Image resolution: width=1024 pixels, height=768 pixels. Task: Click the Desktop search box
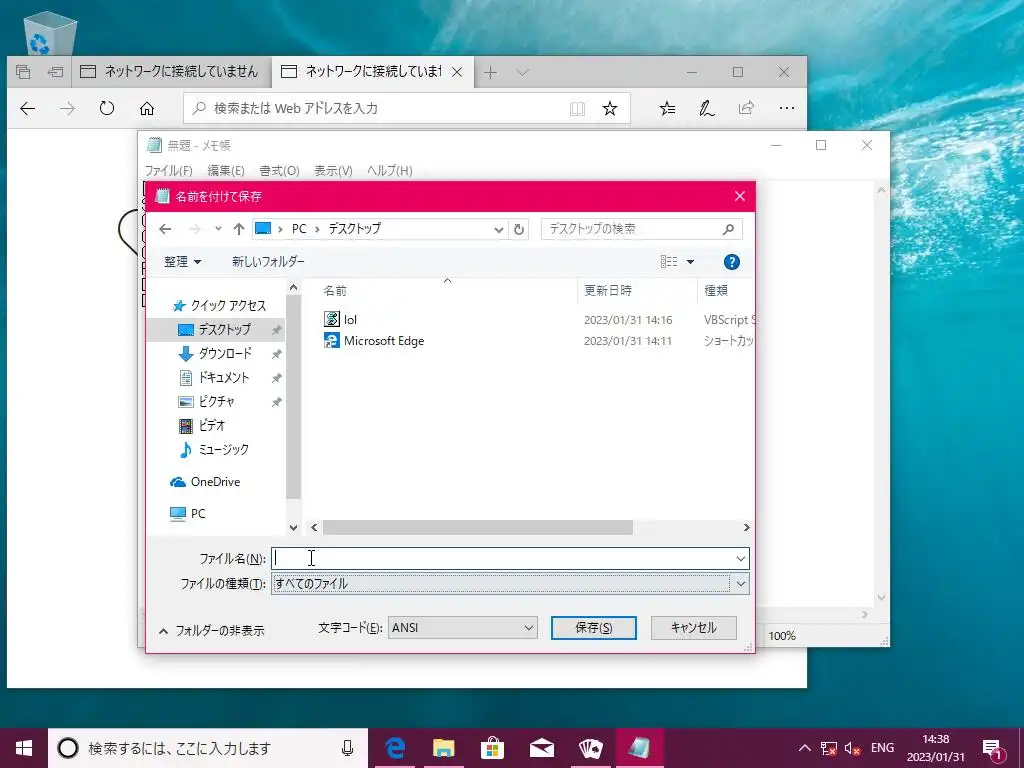coord(641,229)
